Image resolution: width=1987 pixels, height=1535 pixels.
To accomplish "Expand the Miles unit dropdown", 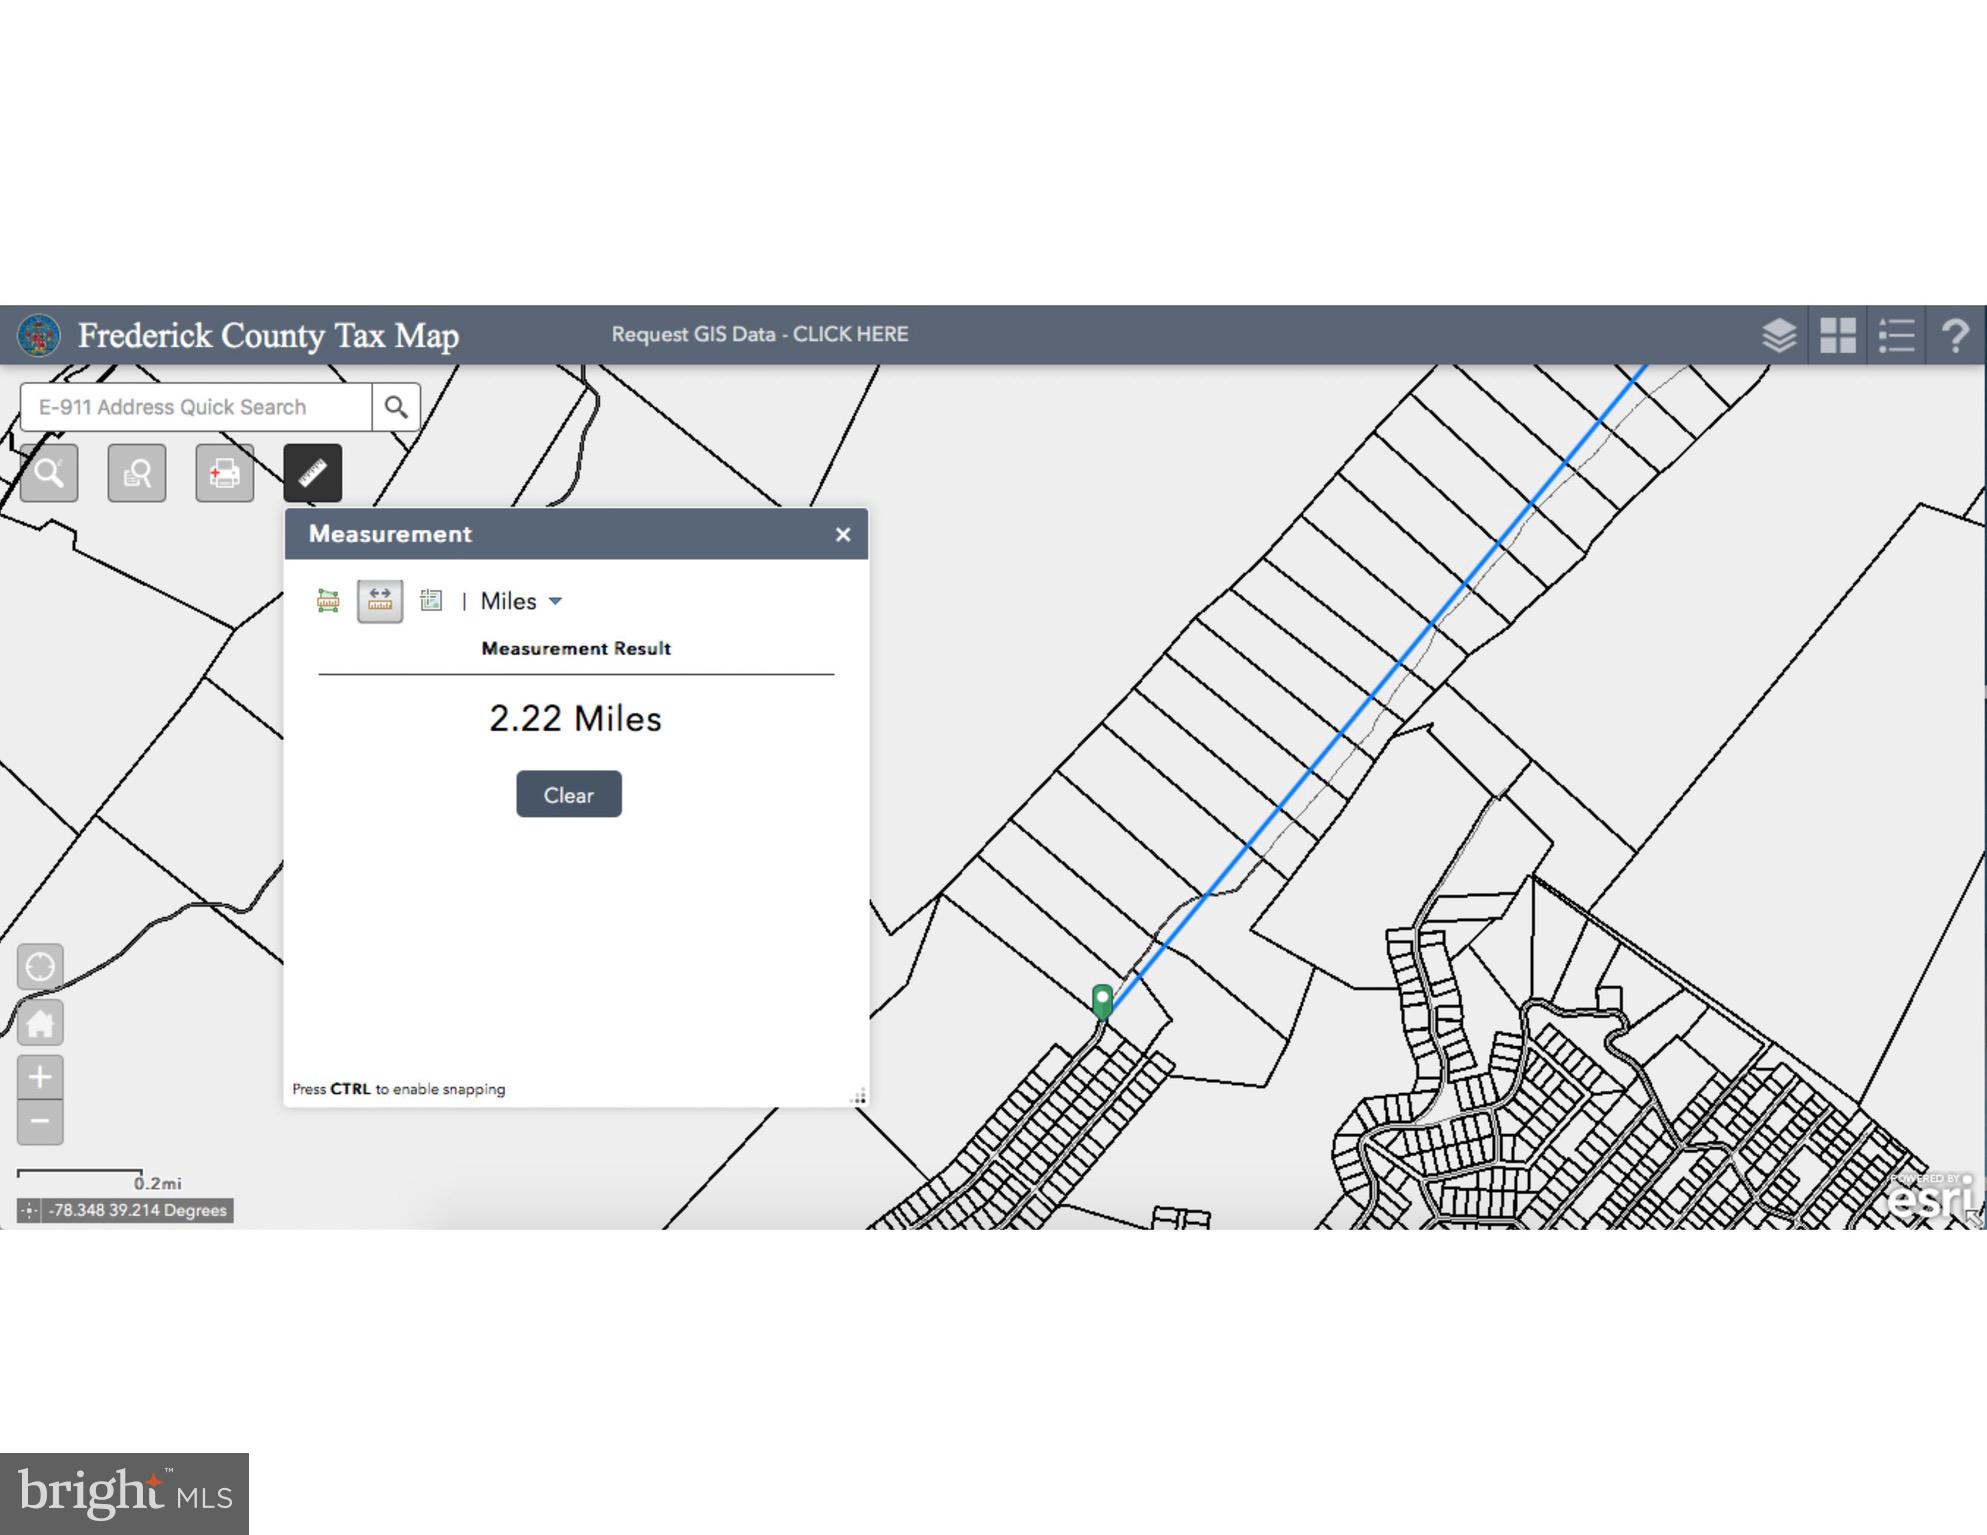I will pos(522,601).
